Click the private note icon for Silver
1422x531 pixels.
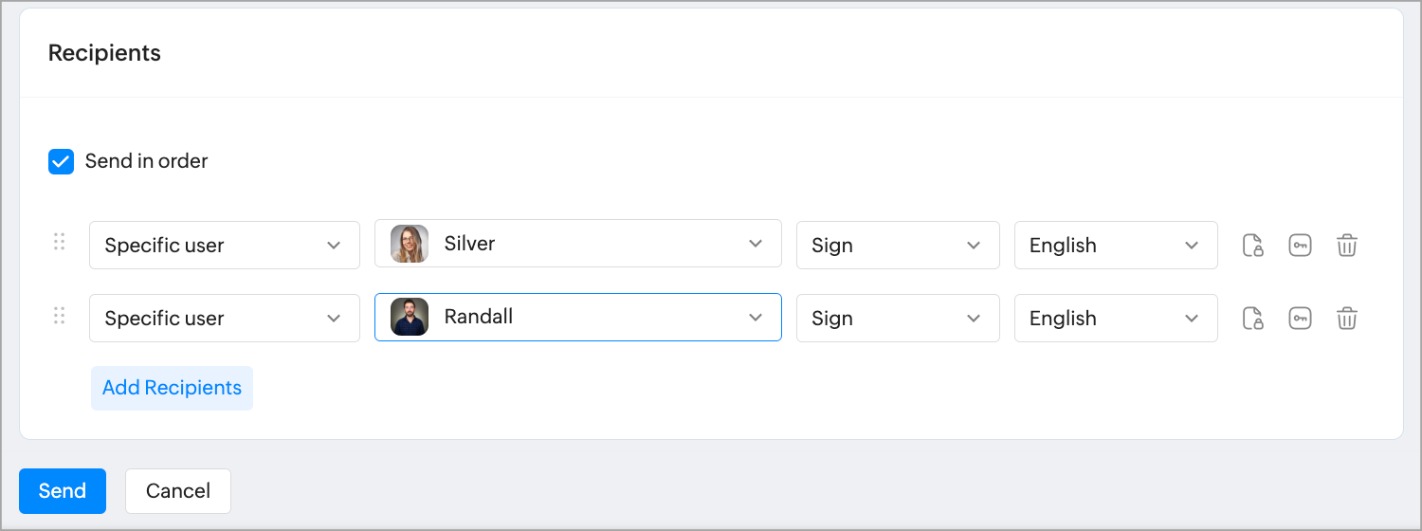1252,245
